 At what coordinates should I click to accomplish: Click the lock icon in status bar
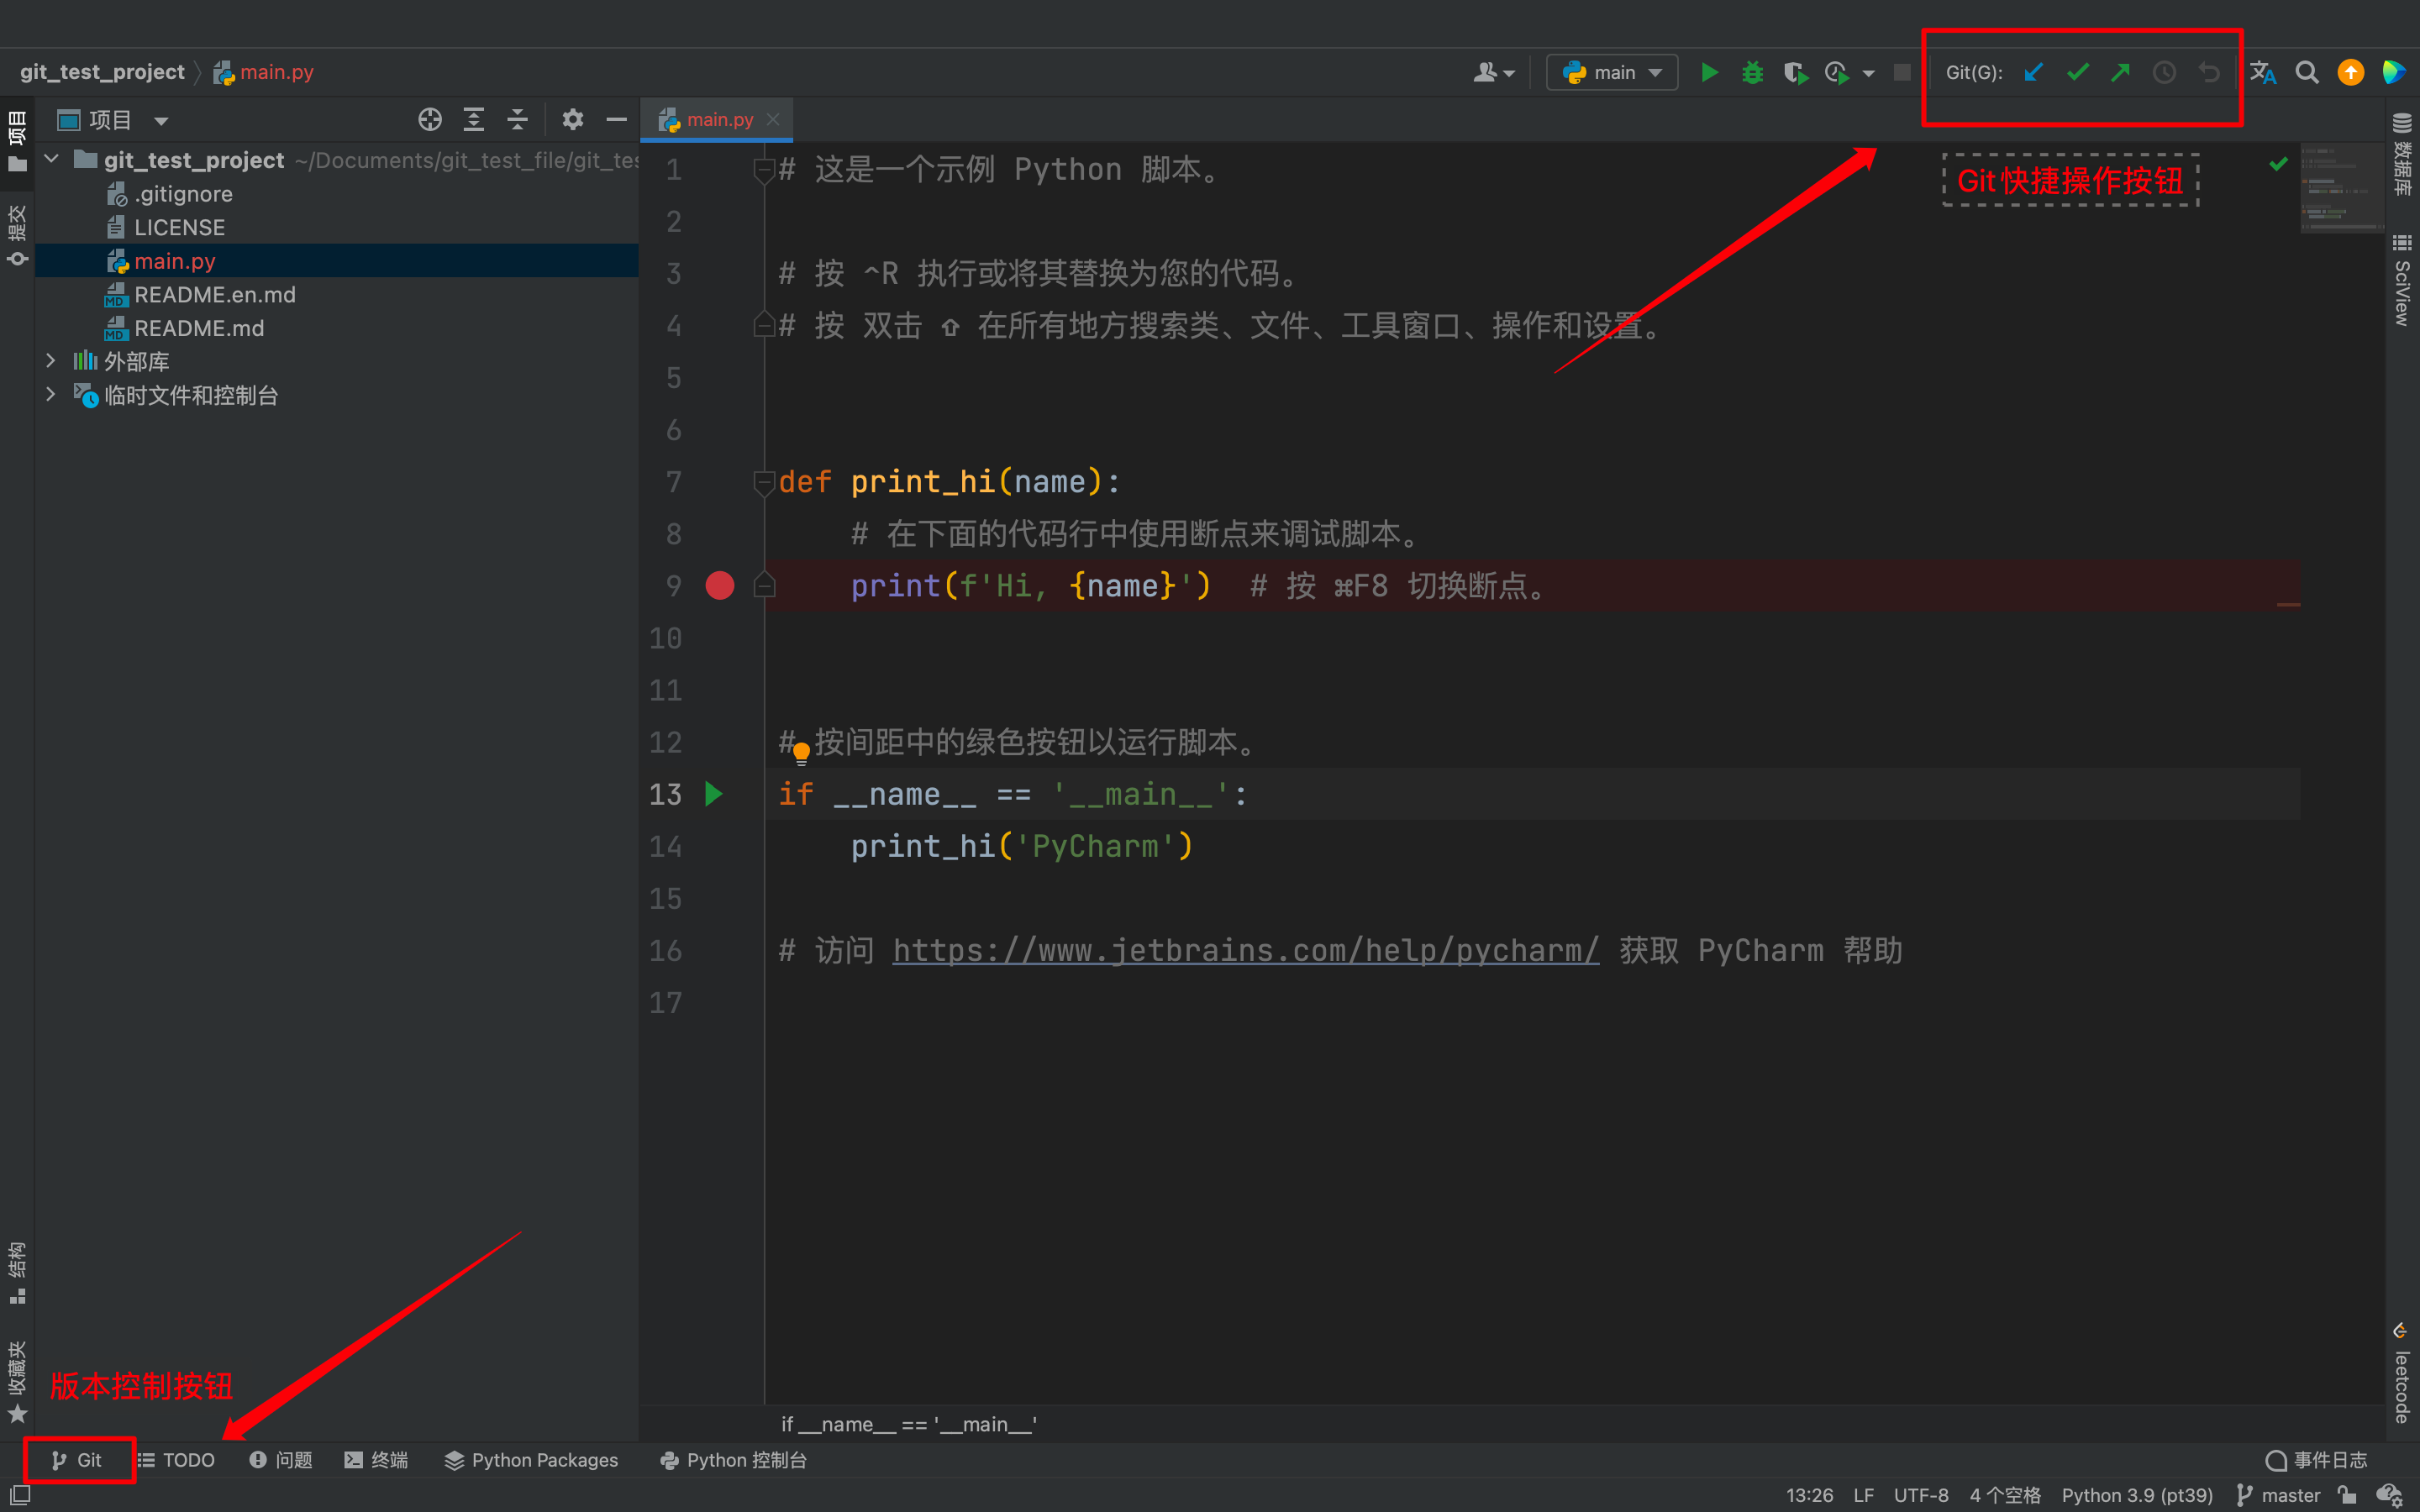pyautogui.click(x=2347, y=1495)
